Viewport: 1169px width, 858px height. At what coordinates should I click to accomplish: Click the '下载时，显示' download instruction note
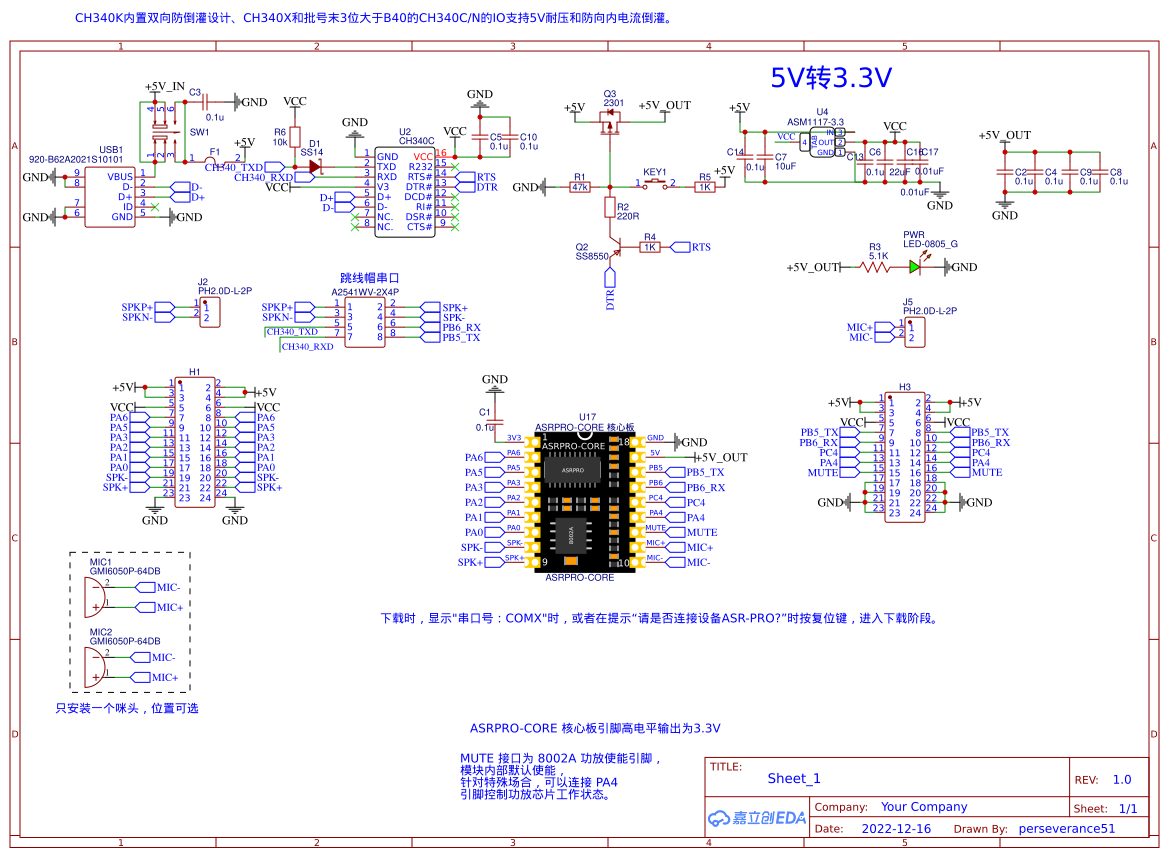(x=661, y=618)
